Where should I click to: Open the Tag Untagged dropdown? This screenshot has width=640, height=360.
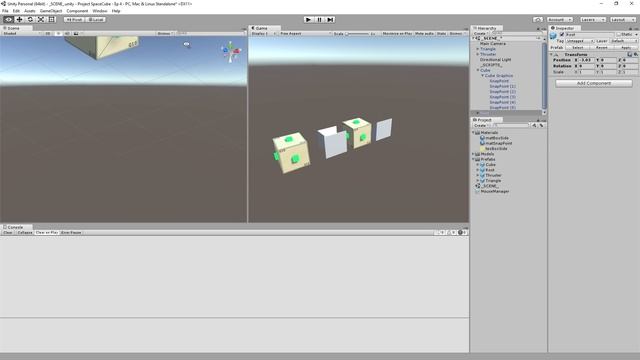point(580,41)
